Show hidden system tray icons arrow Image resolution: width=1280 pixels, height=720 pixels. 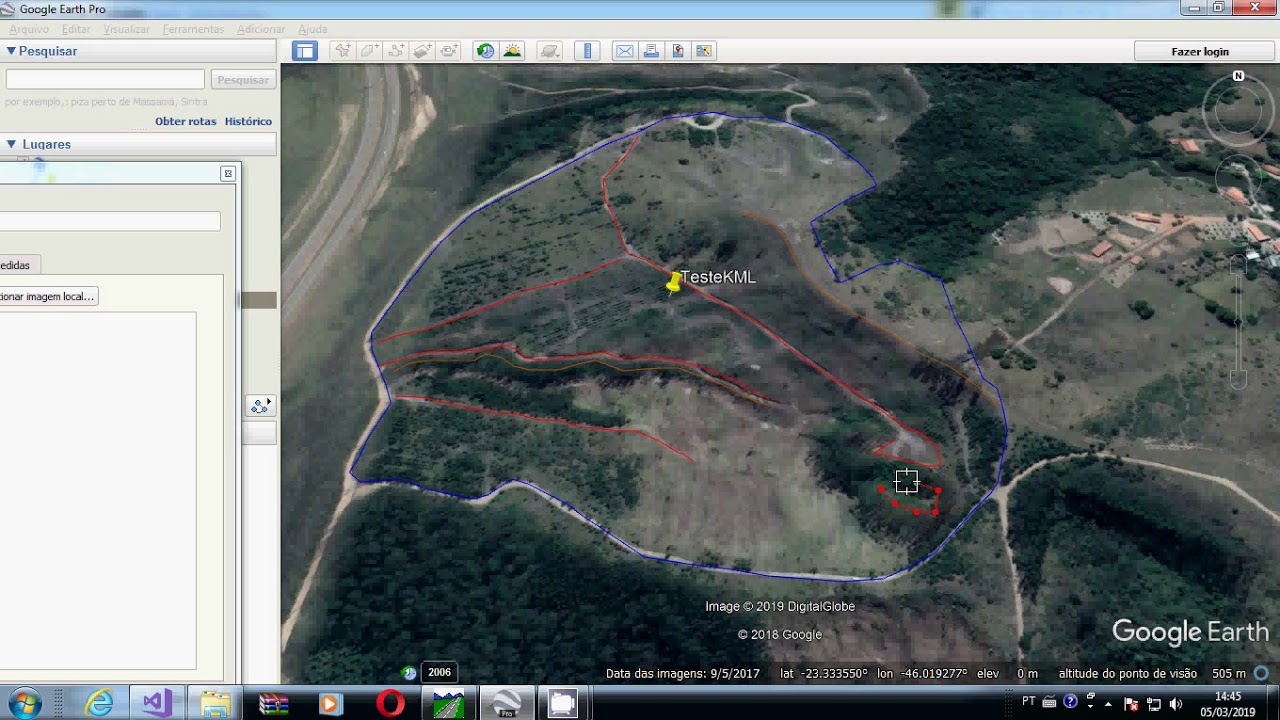click(x=1108, y=704)
